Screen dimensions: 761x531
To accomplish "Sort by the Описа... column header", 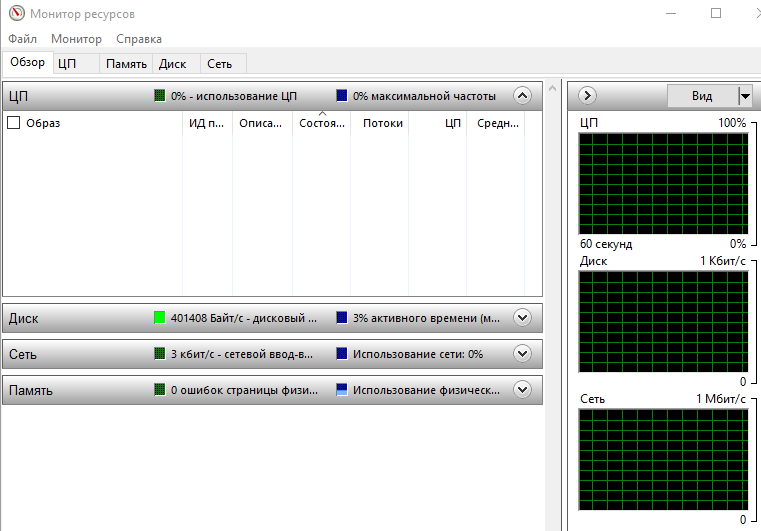I will tap(261, 123).
